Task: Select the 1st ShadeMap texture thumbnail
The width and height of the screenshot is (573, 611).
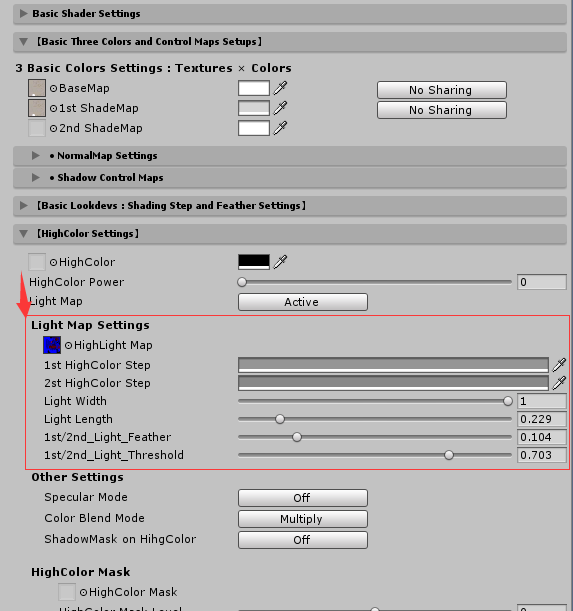Action: click(x=37, y=108)
